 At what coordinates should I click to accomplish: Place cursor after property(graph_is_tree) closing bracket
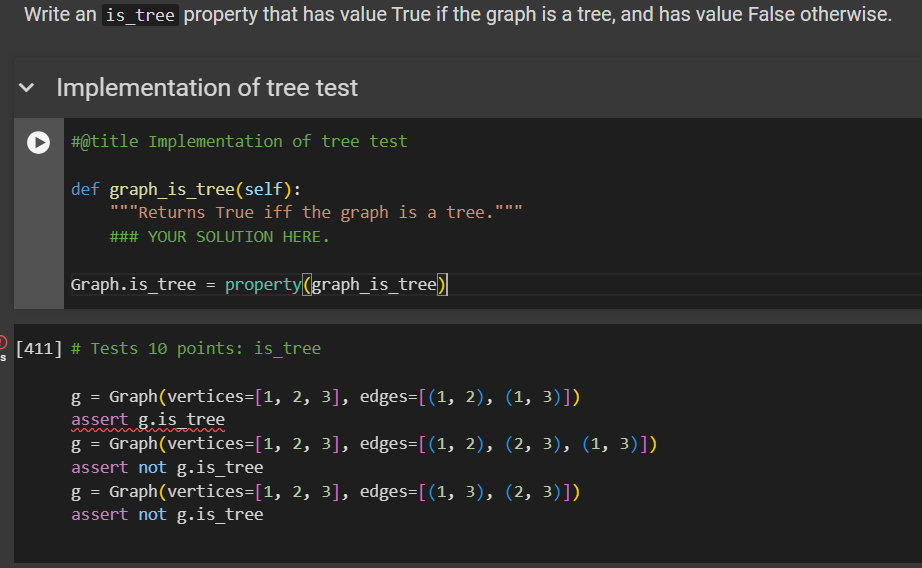coord(449,285)
